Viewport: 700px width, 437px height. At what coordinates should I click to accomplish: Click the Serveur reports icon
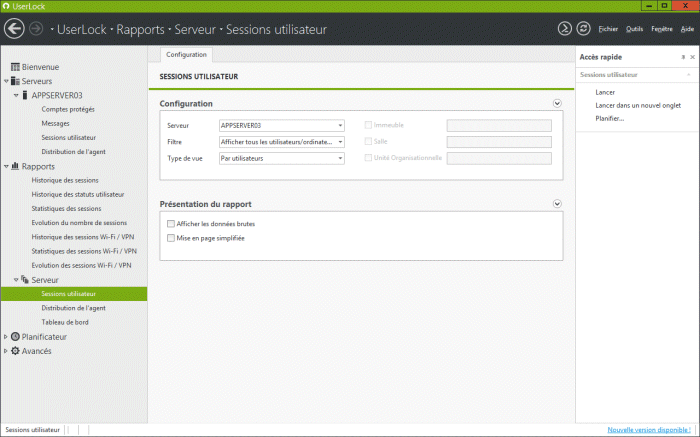(x=25, y=279)
